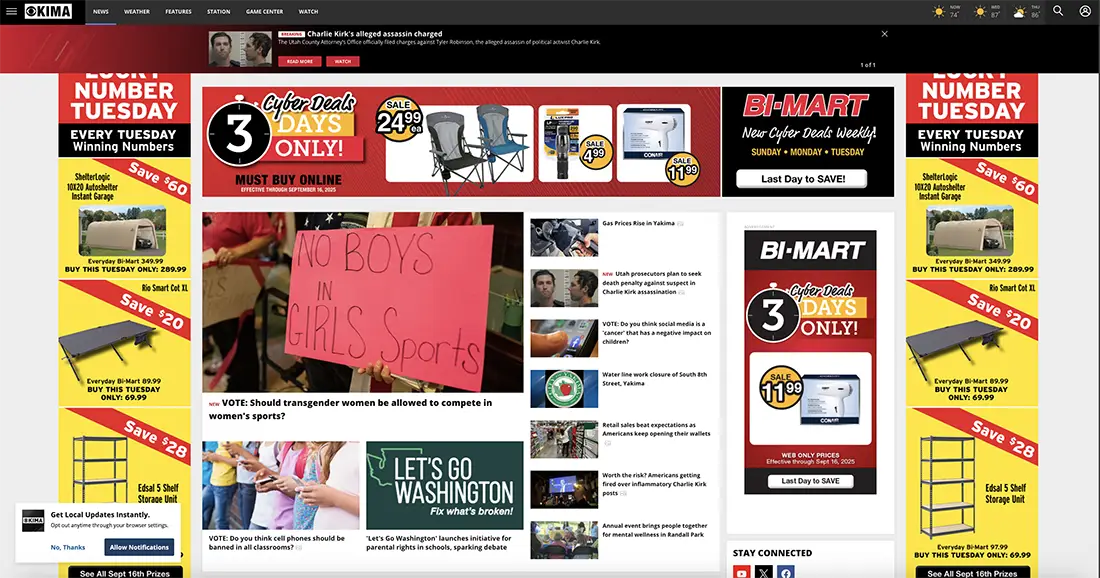Click the Read More button in breaking banner

300,62
